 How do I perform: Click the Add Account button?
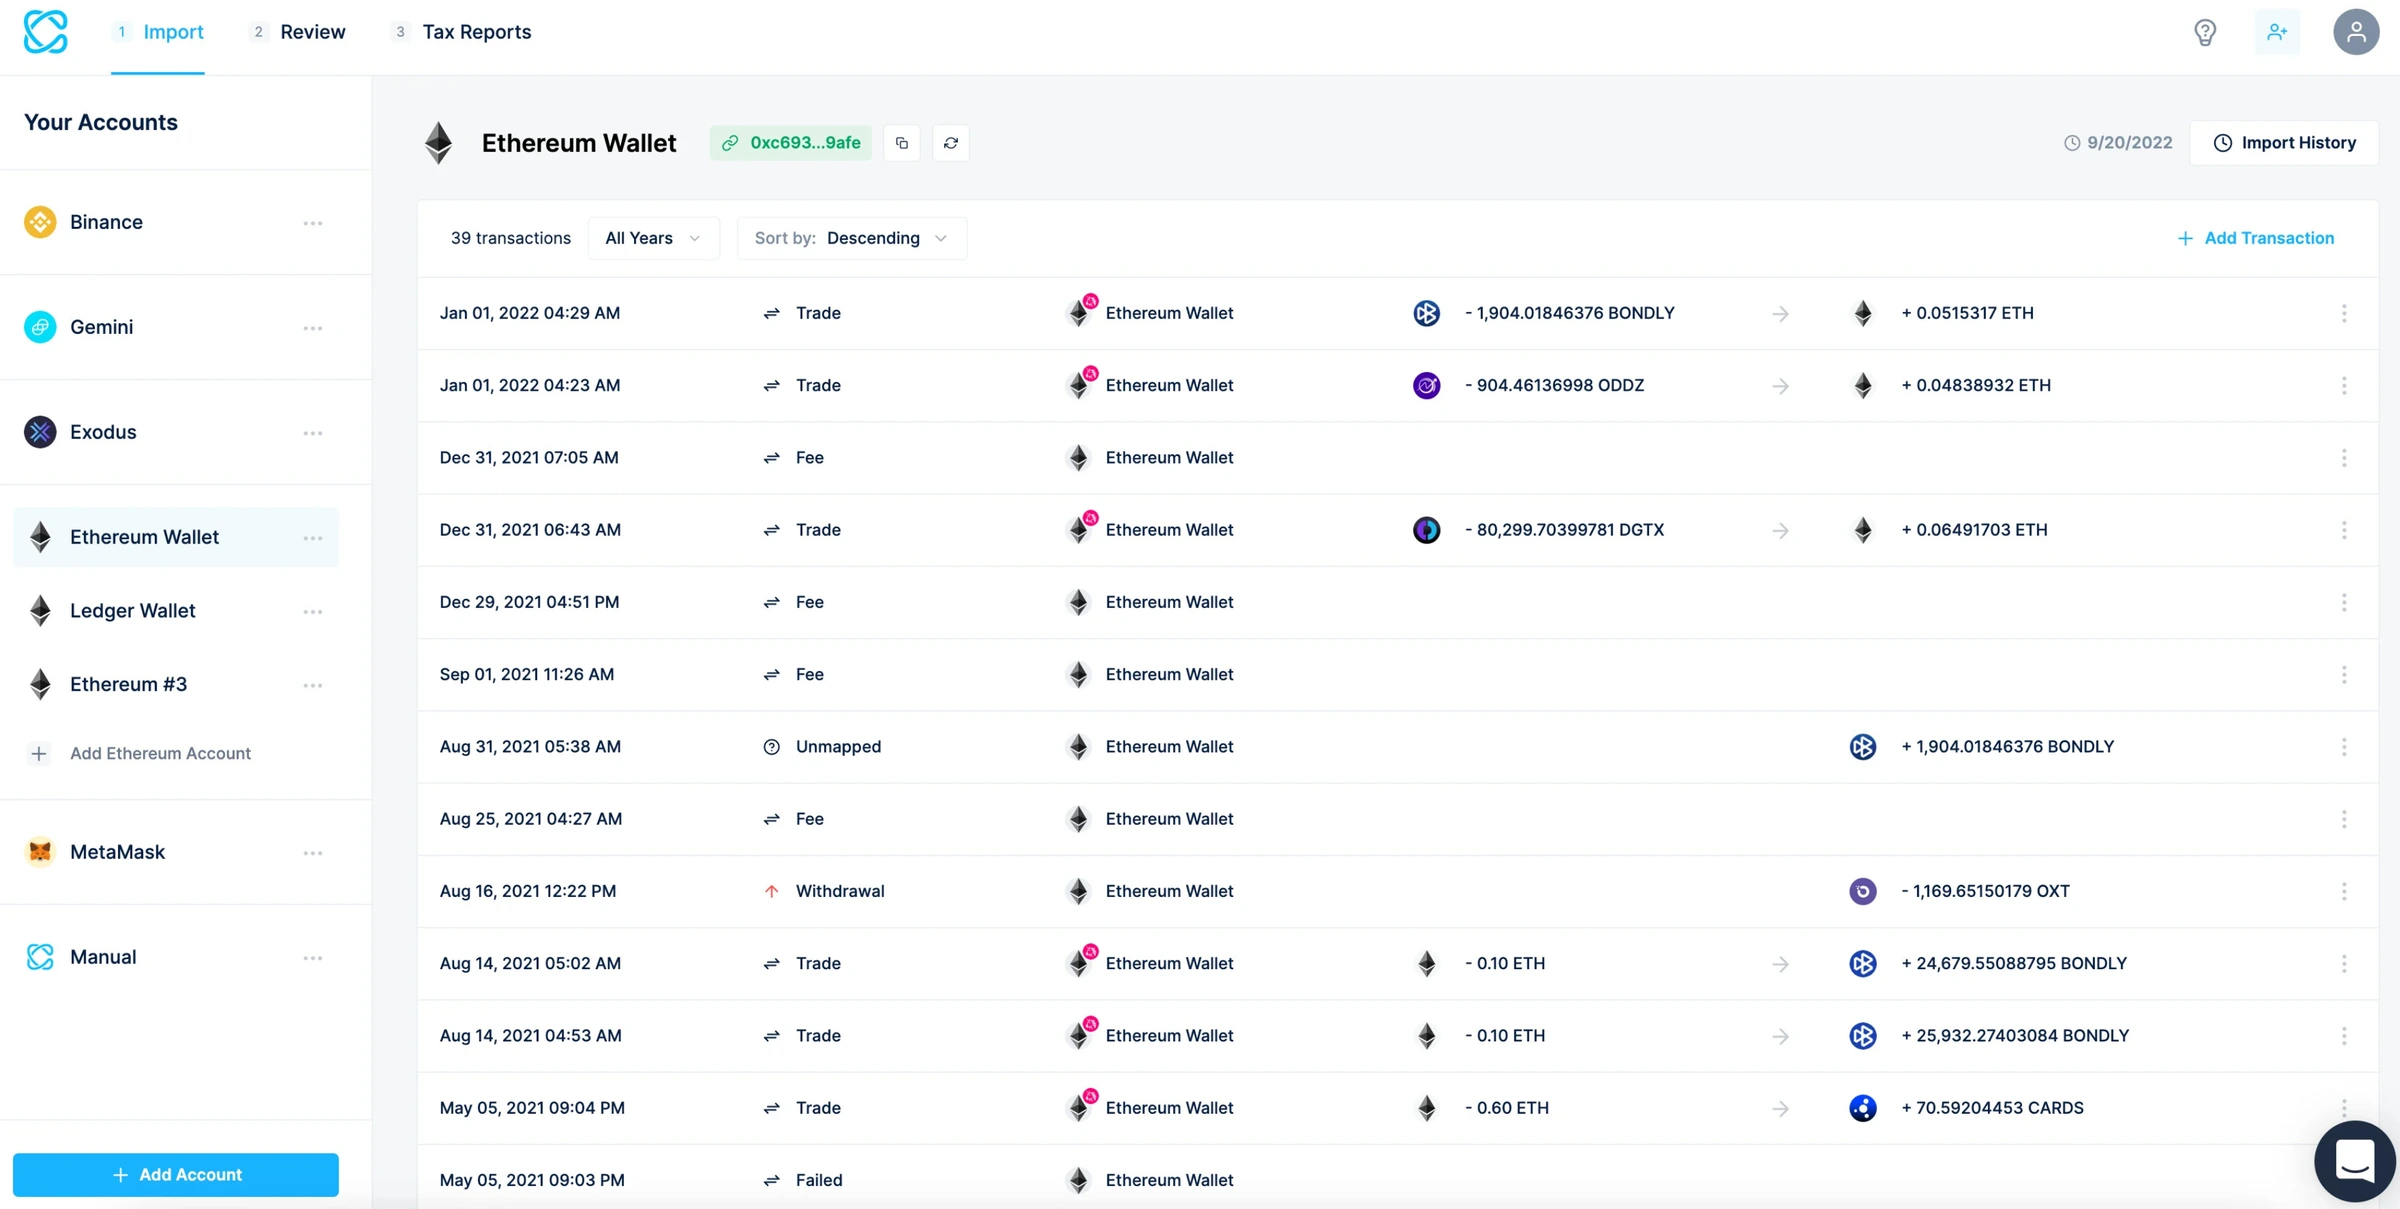click(x=176, y=1175)
